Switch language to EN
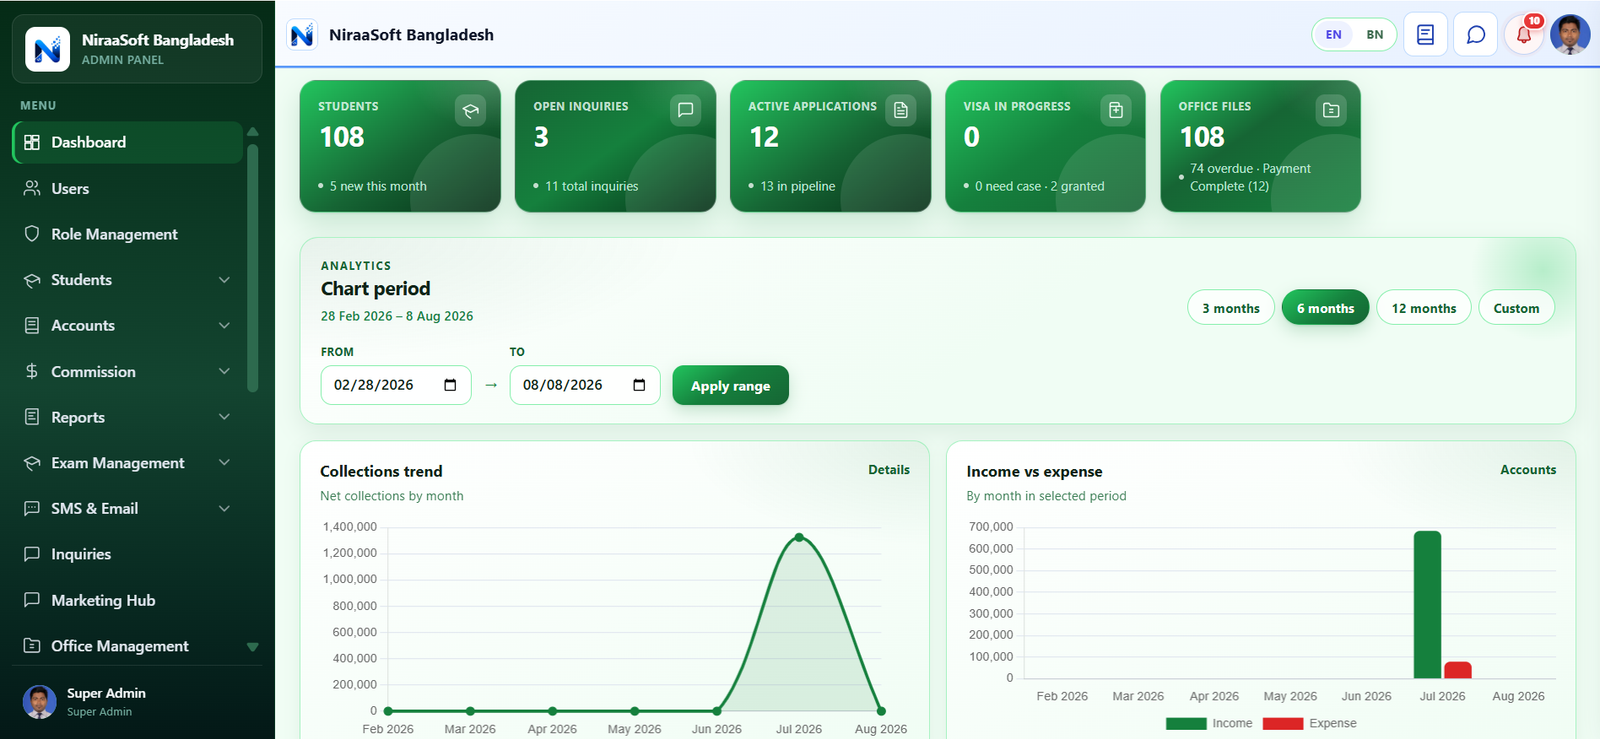The image size is (1600, 739). pos(1333,35)
